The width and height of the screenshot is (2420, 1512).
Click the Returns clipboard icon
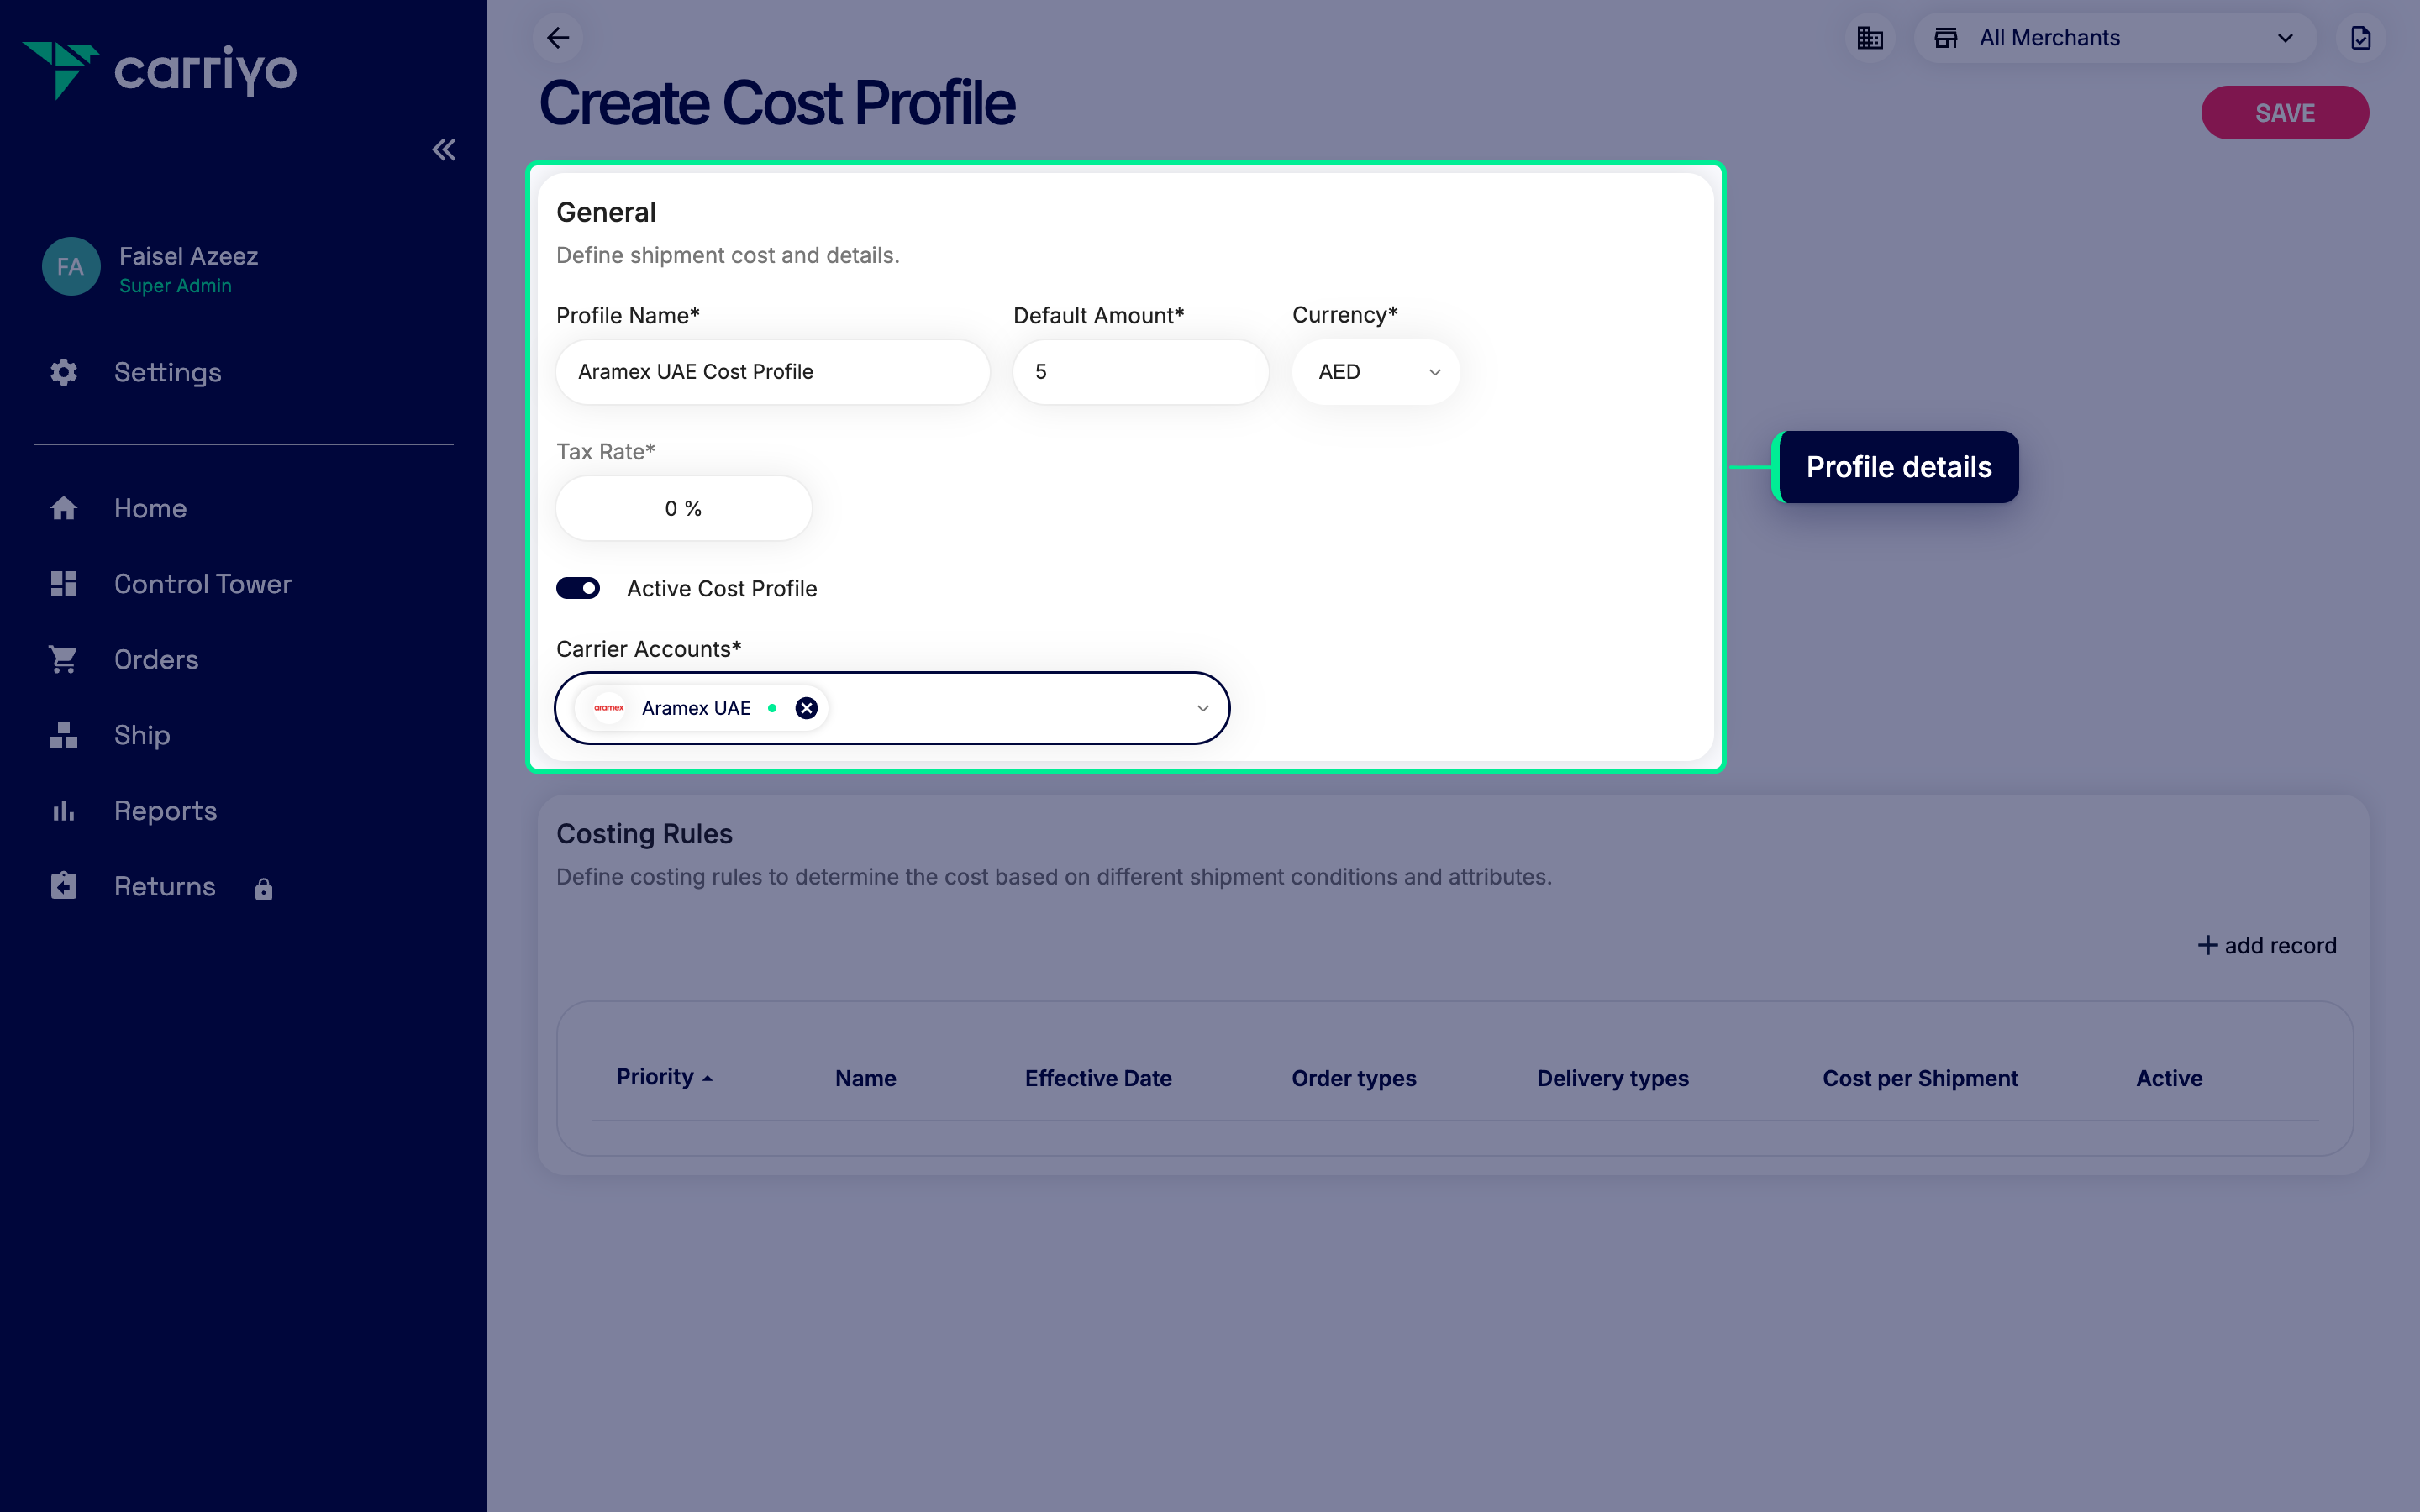click(x=64, y=886)
